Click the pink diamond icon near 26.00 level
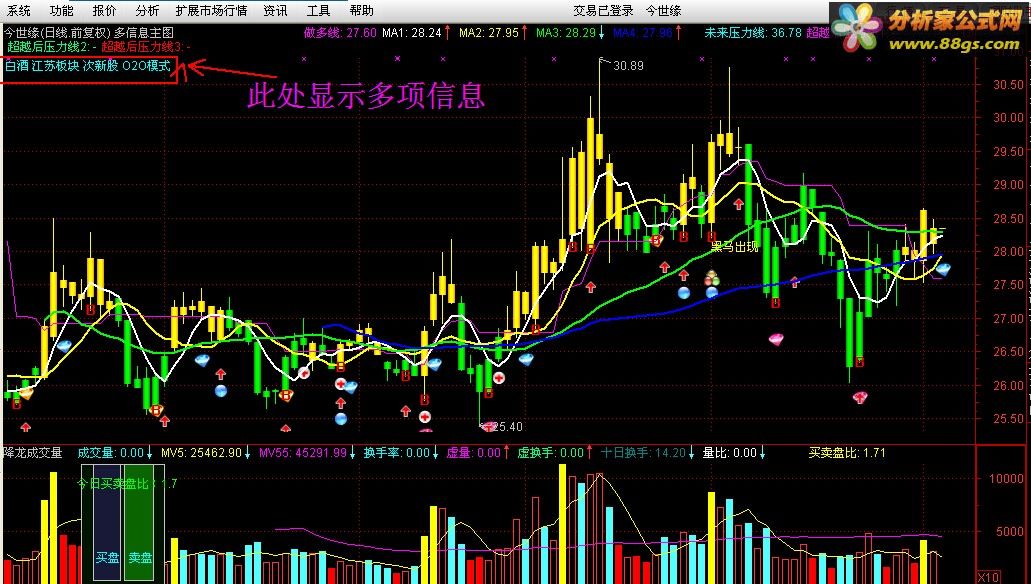Viewport: 1031px width, 584px height. (860, 397)
